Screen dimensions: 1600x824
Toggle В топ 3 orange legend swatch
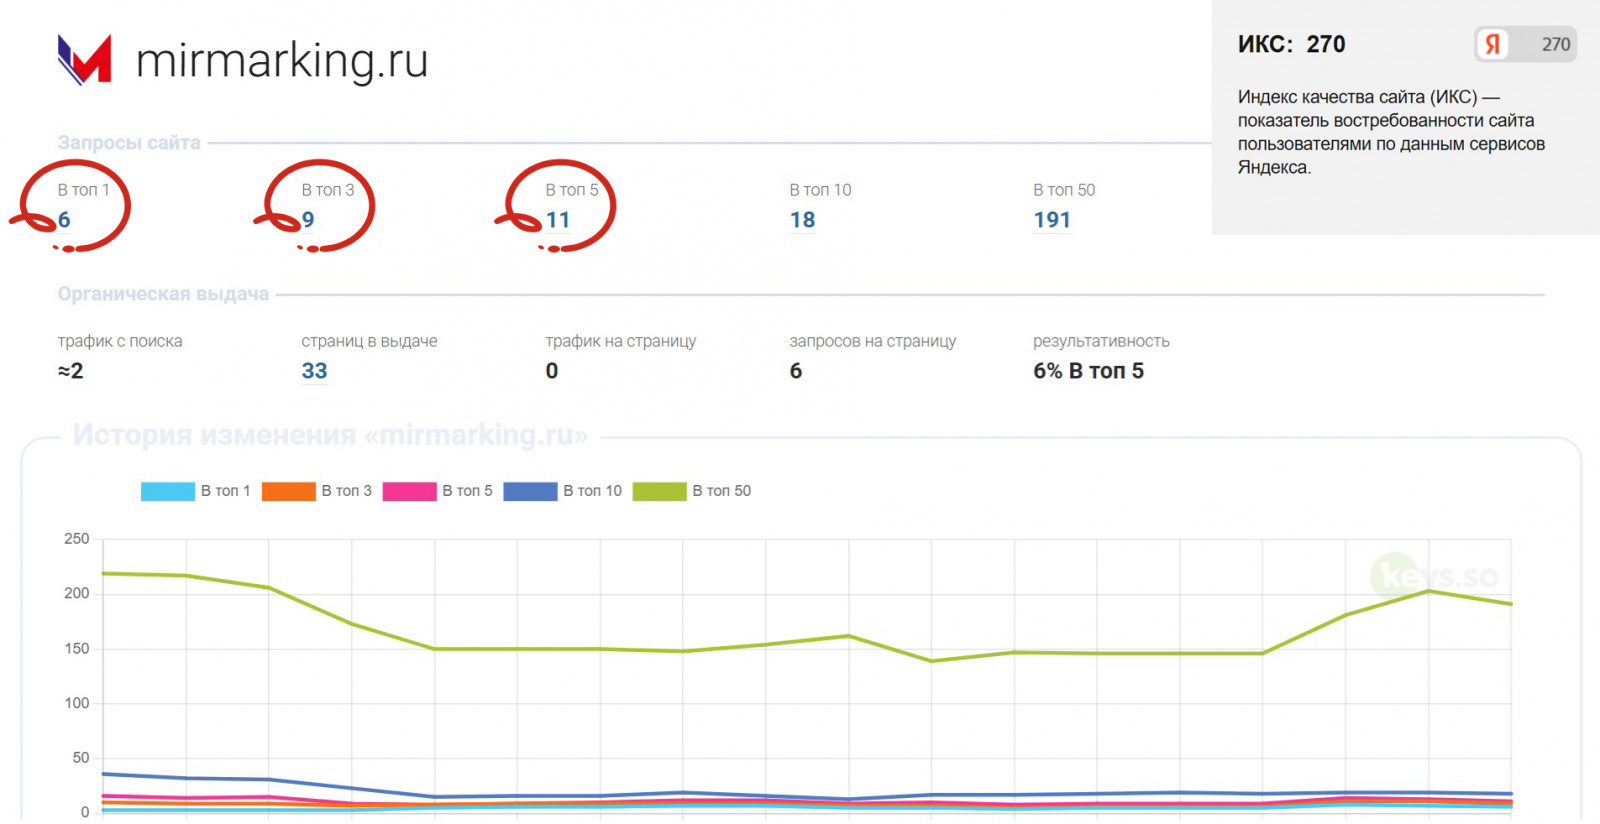tap(289, 491)
